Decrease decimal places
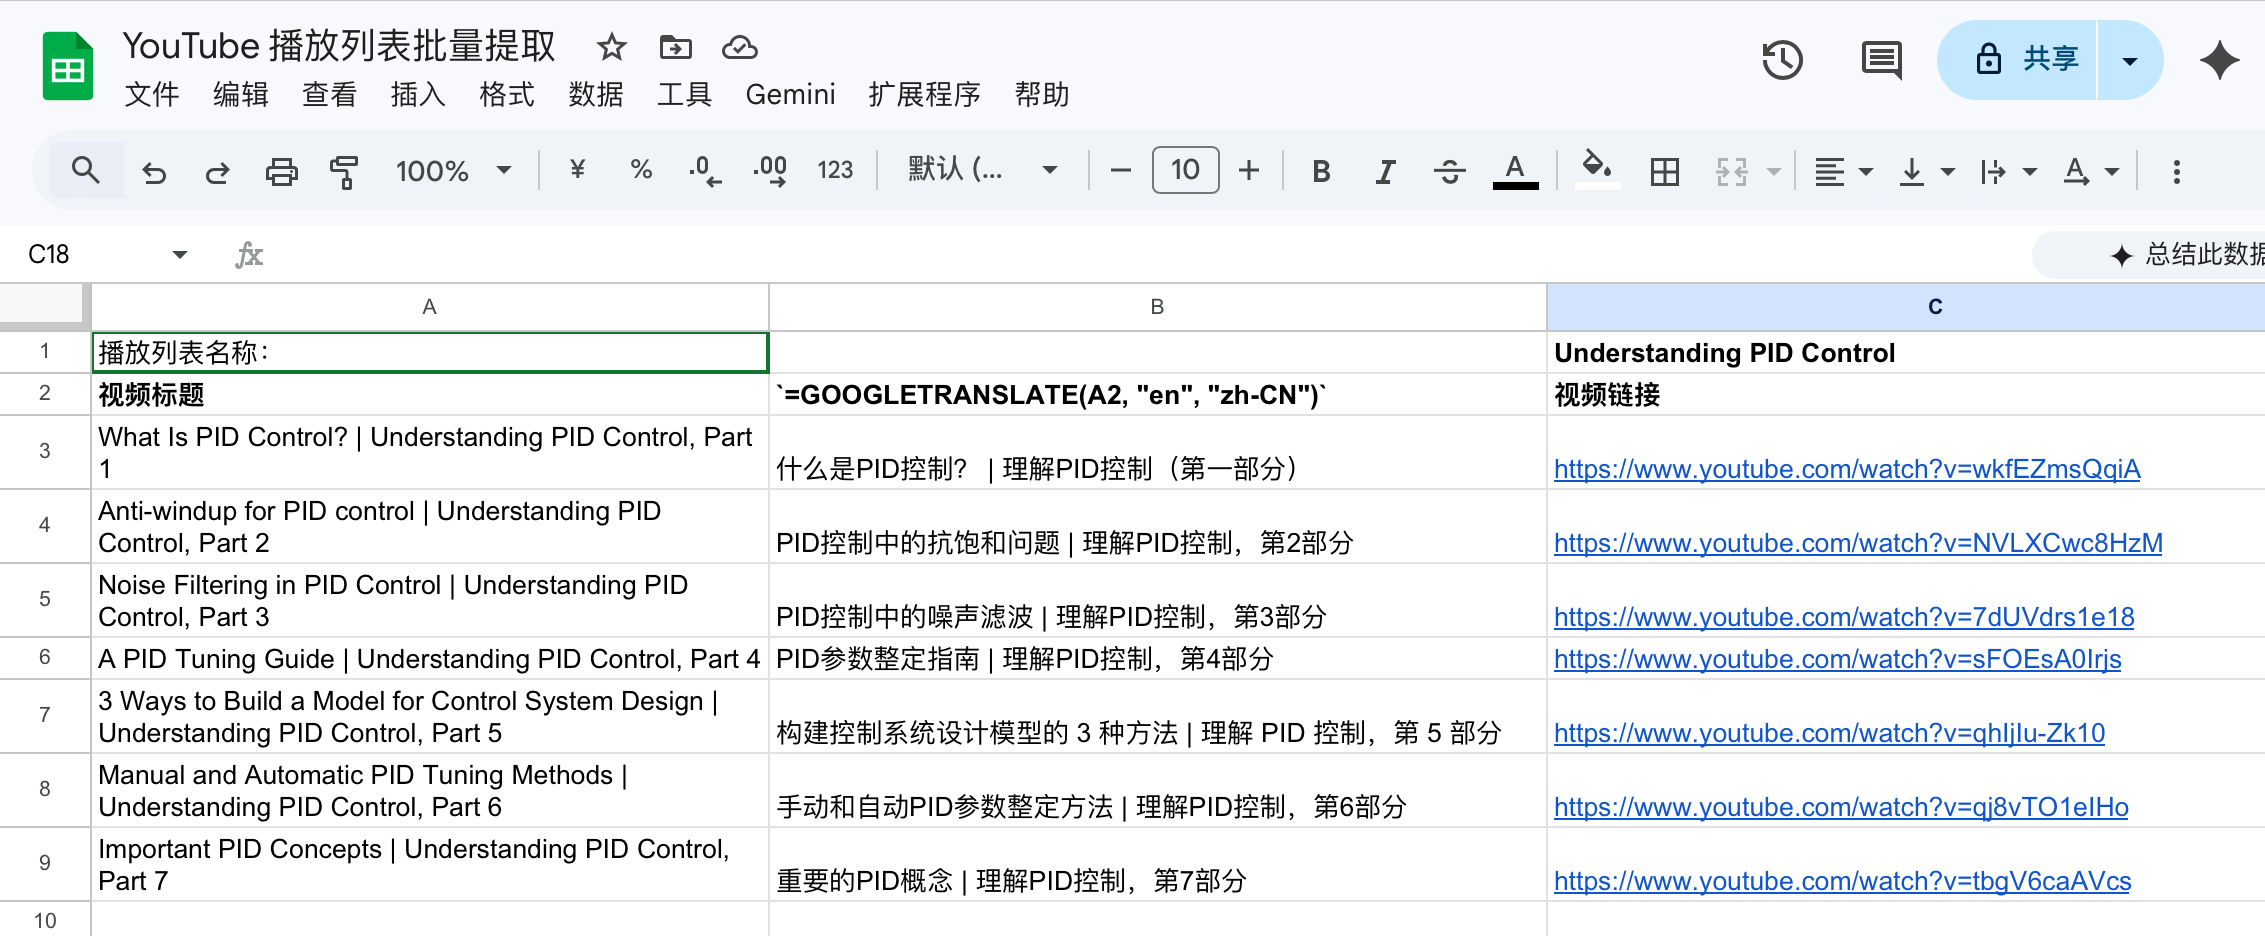The image size is (2265, 936). (705, 171)
